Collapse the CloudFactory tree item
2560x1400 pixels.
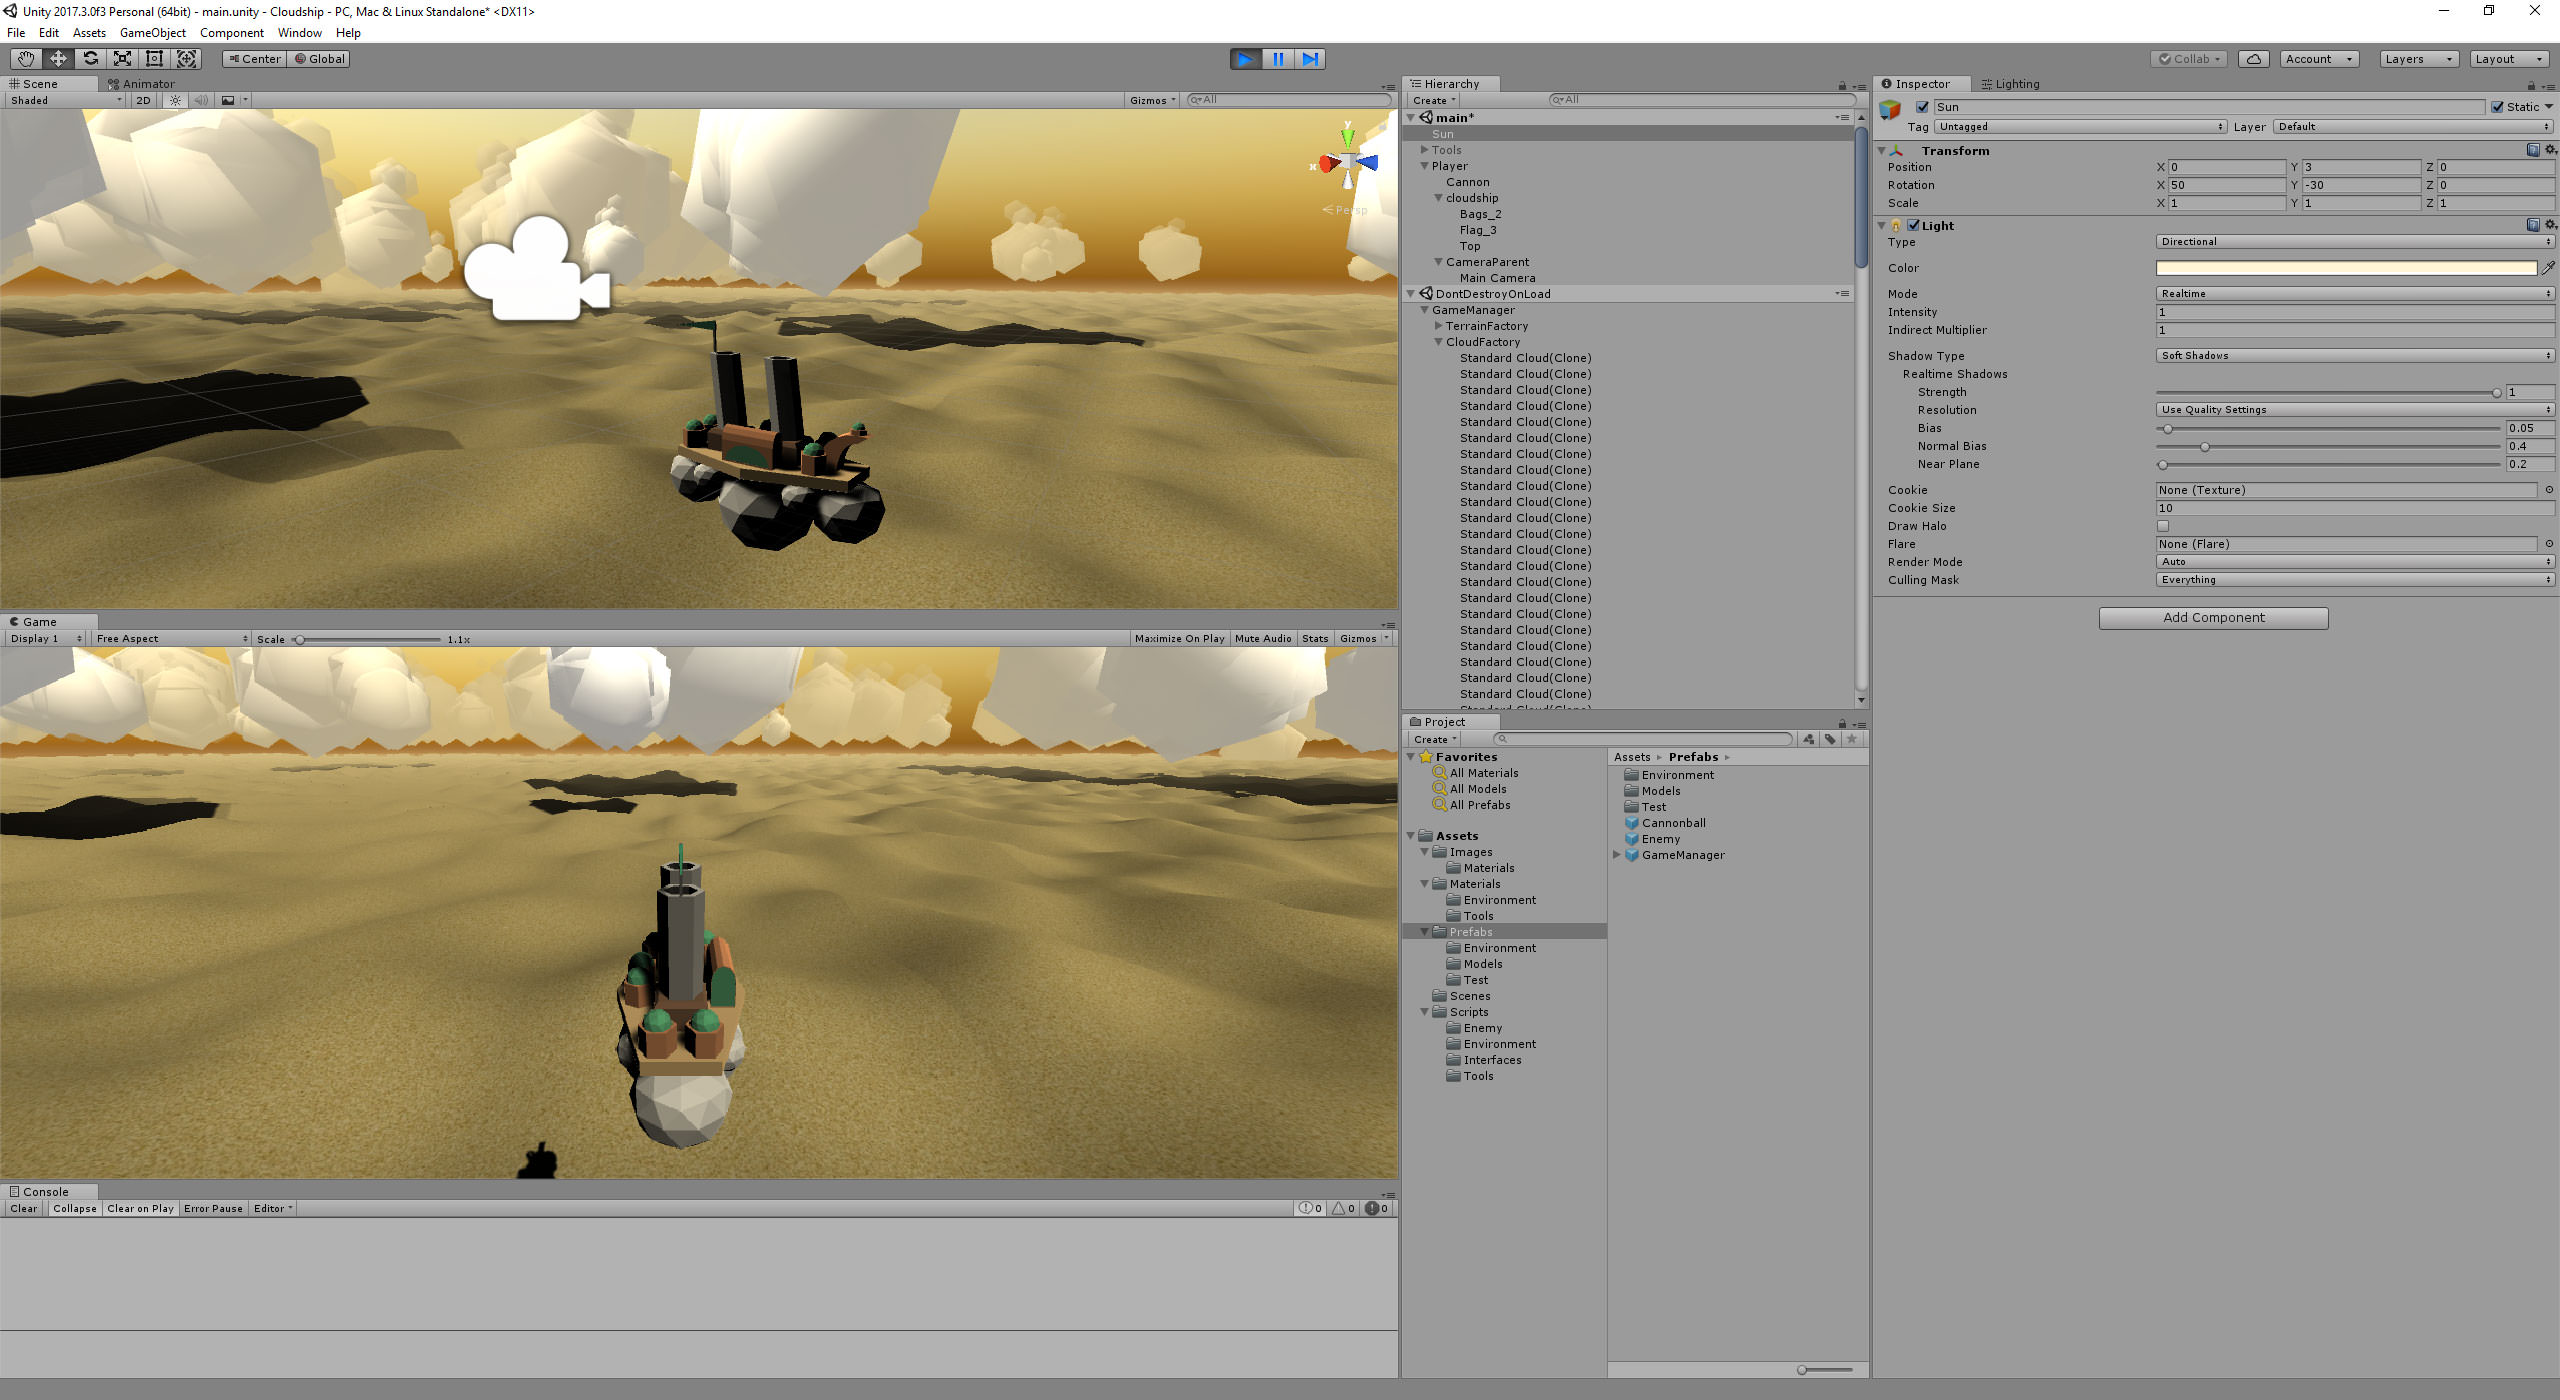[1438, 342]
